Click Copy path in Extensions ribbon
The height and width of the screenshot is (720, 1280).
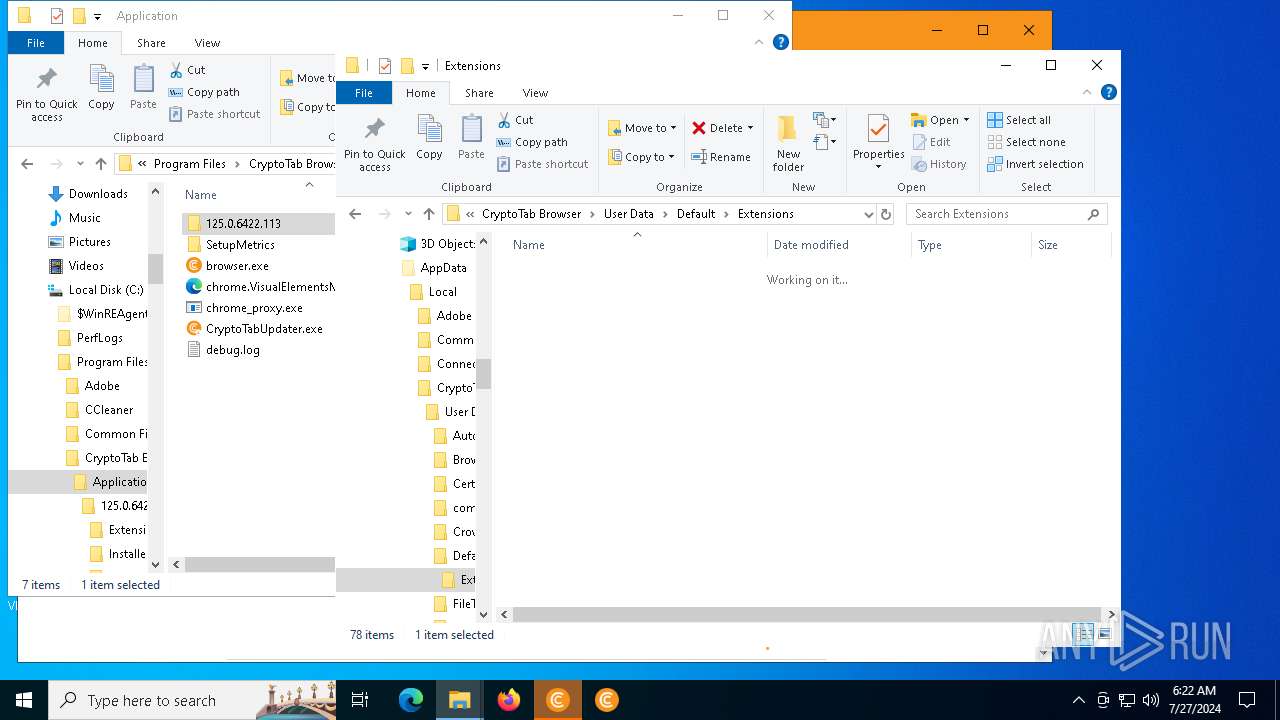(x=532, y=142)
